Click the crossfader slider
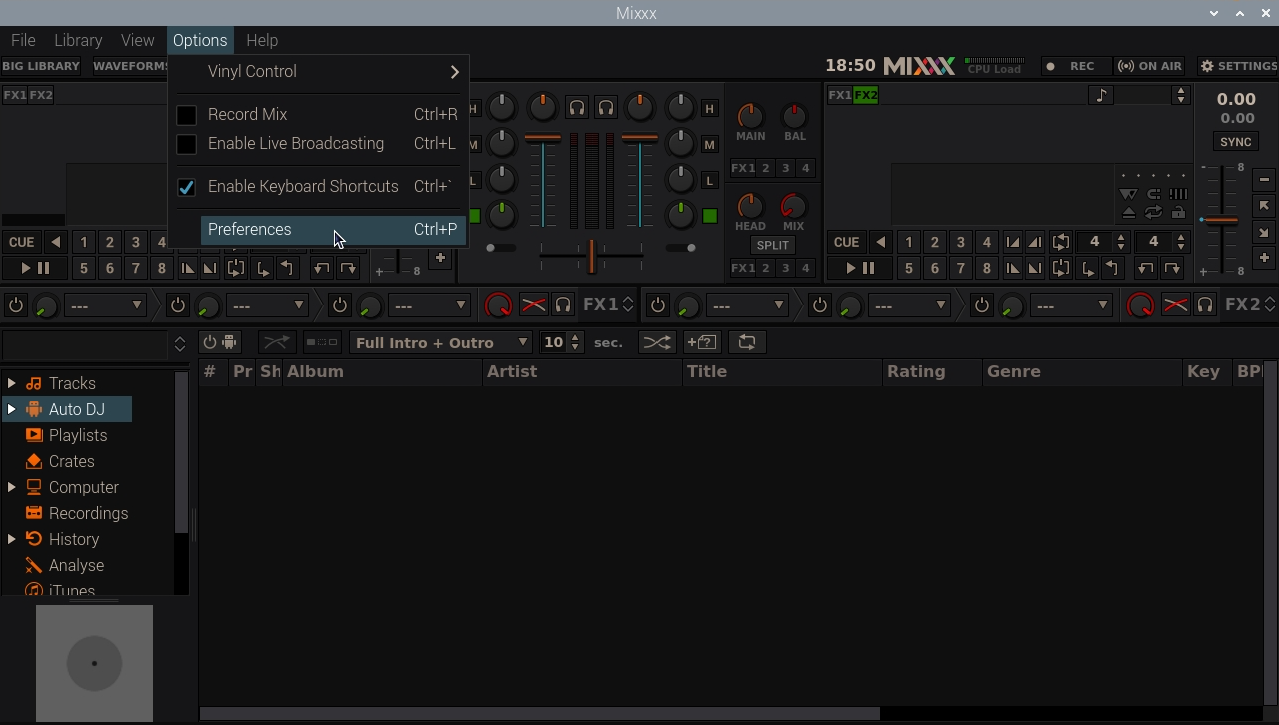Screen dimensions: 1279x725 (591, 257)
